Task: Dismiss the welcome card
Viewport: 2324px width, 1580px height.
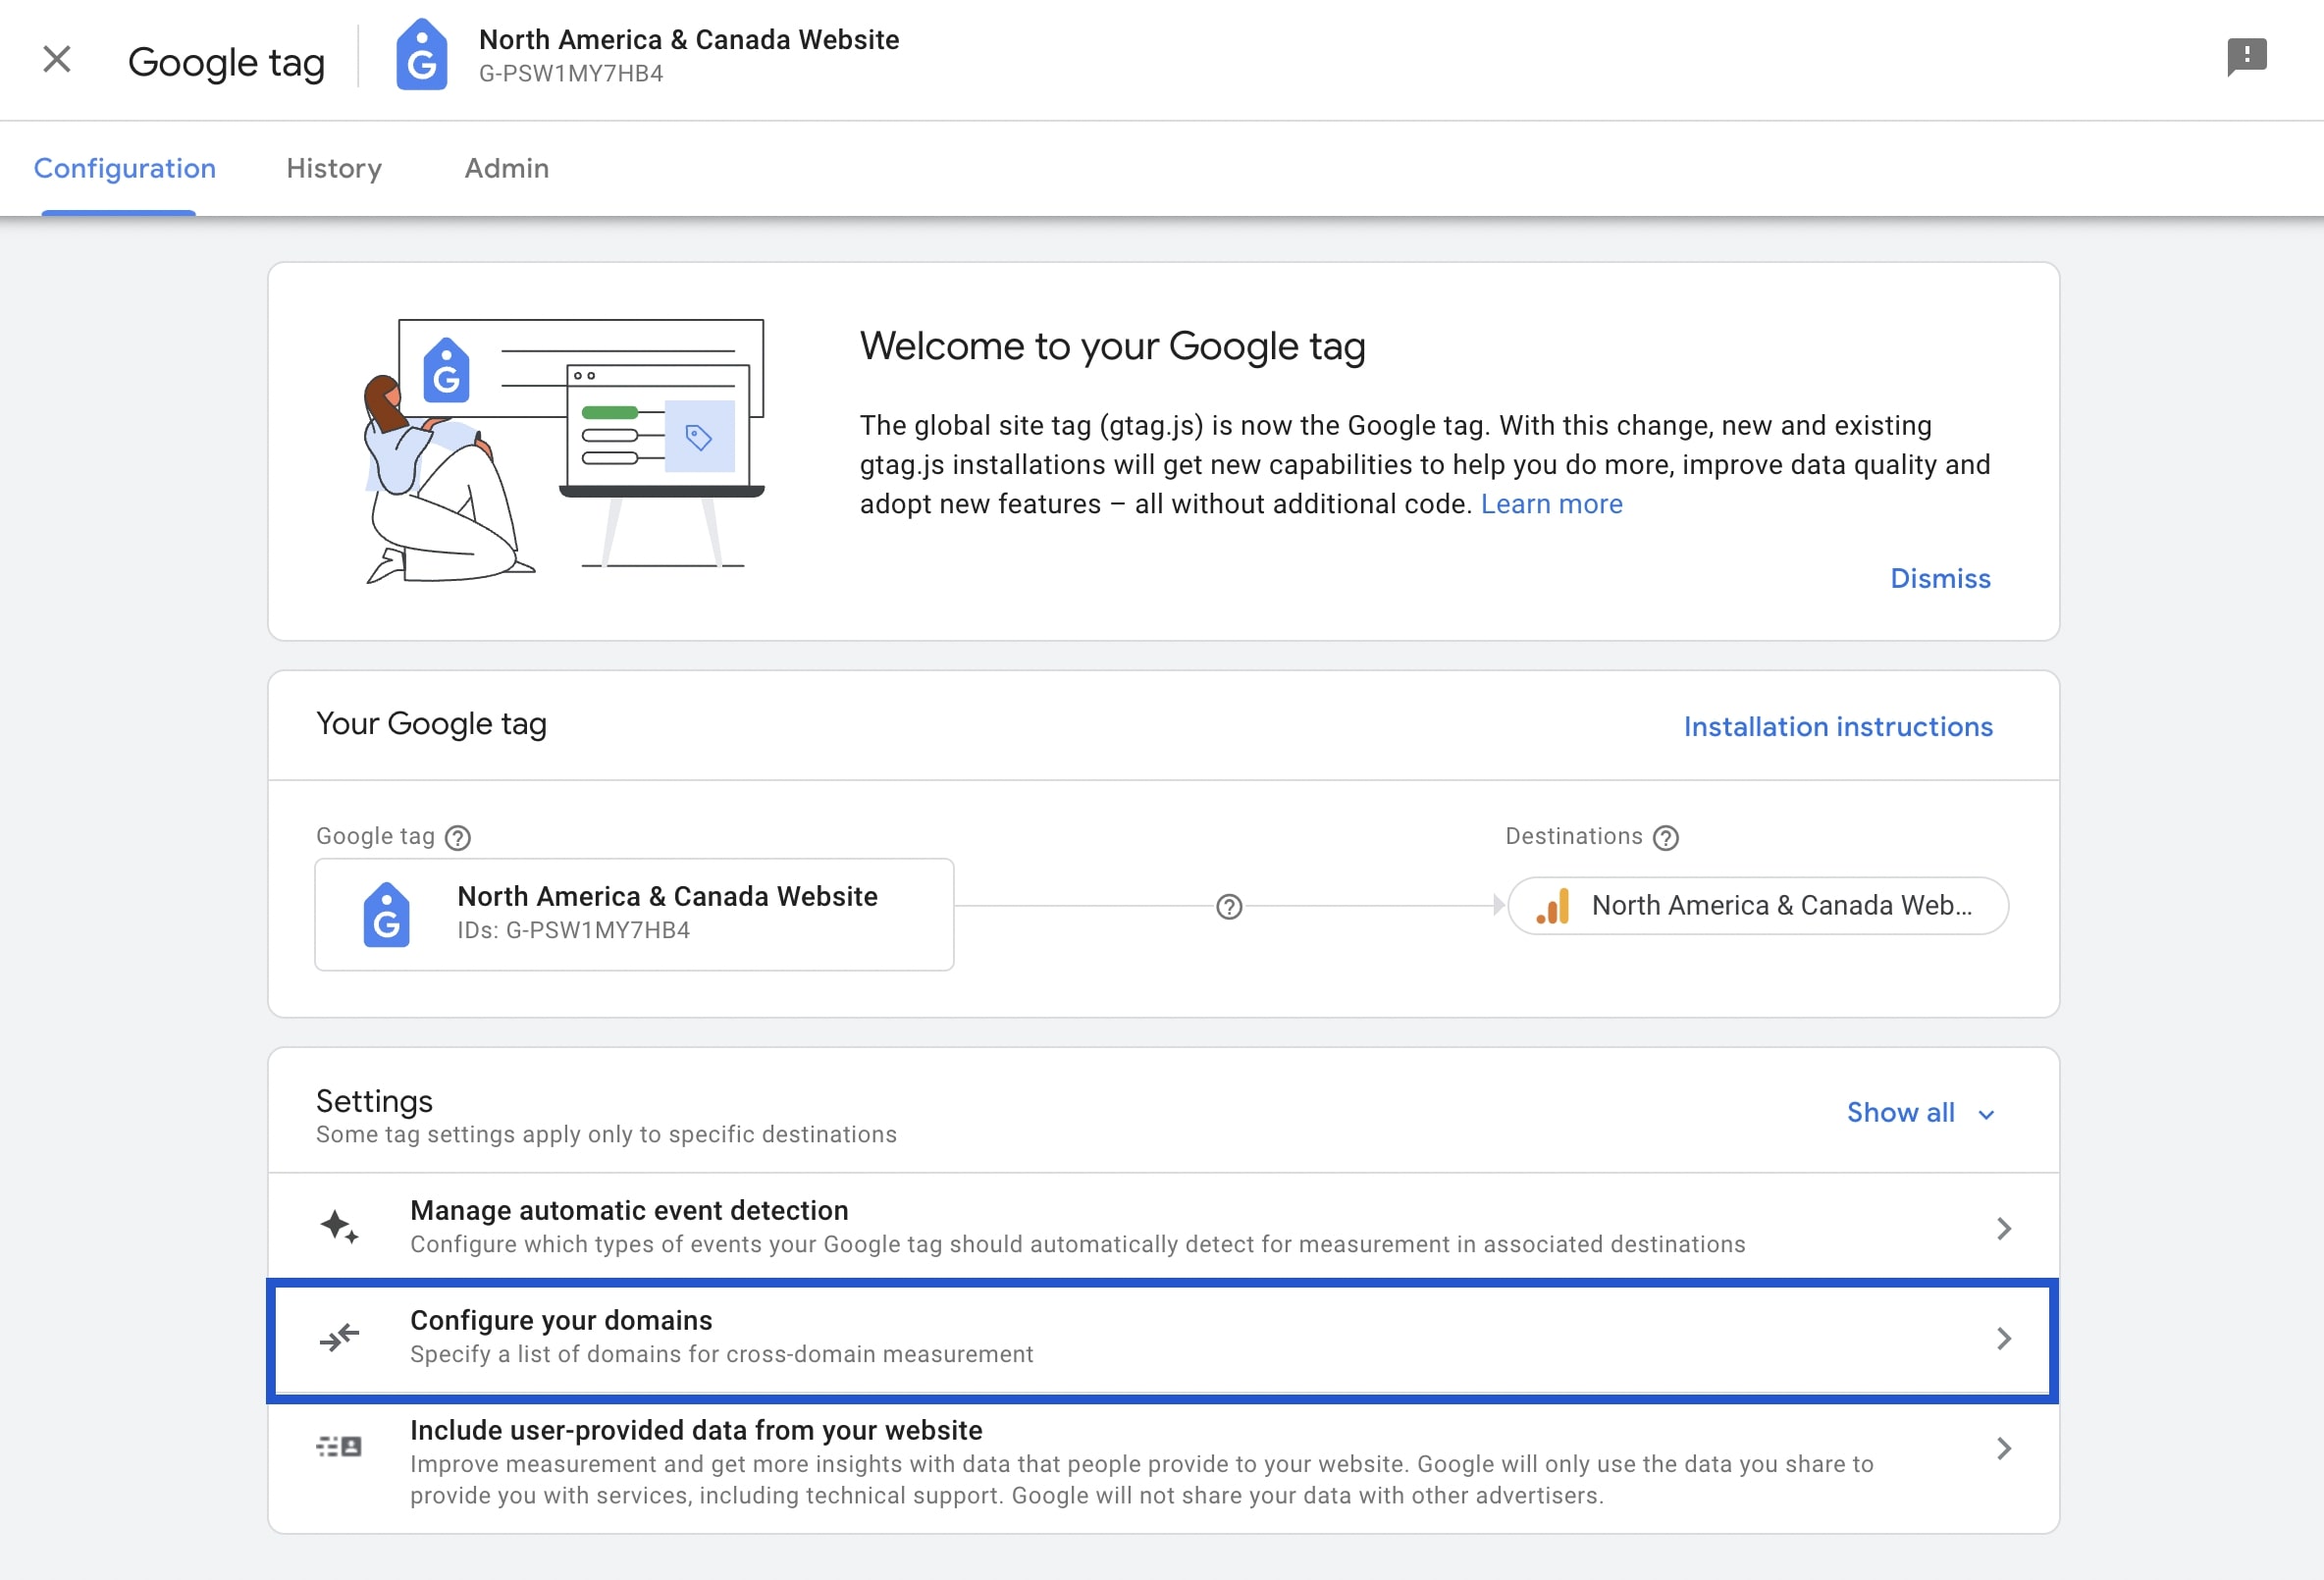Action: click(x=1940, y=578)
